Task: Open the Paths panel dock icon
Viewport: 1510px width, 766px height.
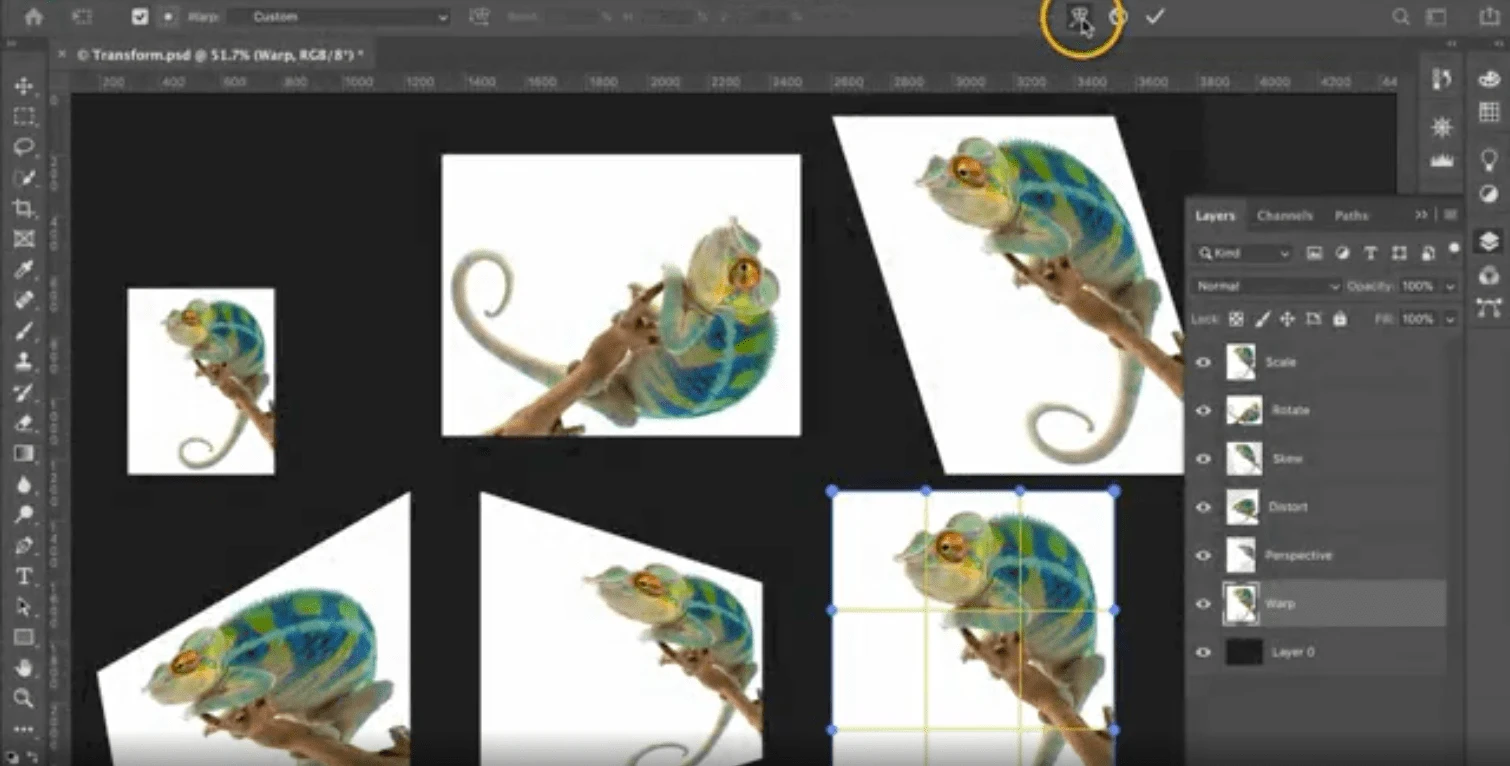Action: pyautogui.click(x=1489, y=308)
